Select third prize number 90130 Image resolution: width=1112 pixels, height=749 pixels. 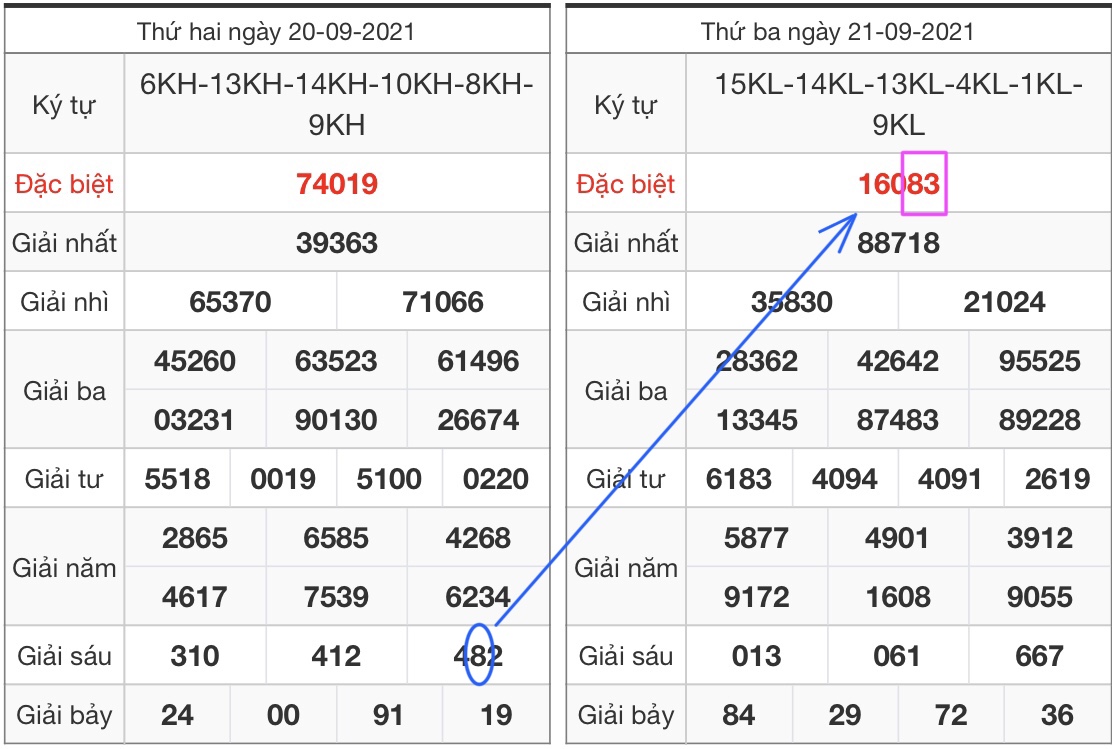(x=336, y=419)
